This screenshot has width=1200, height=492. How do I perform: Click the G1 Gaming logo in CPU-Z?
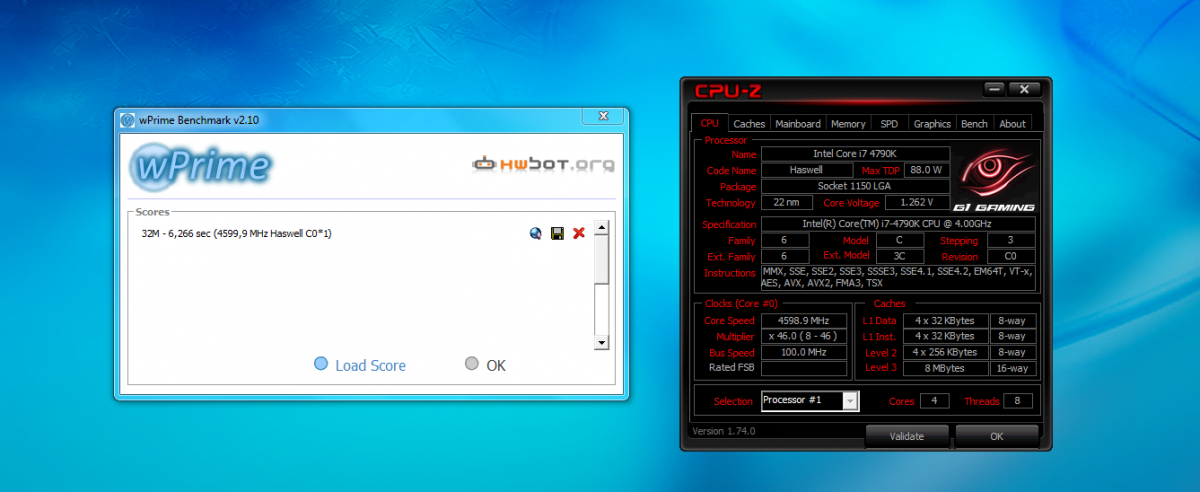[995, 179]
